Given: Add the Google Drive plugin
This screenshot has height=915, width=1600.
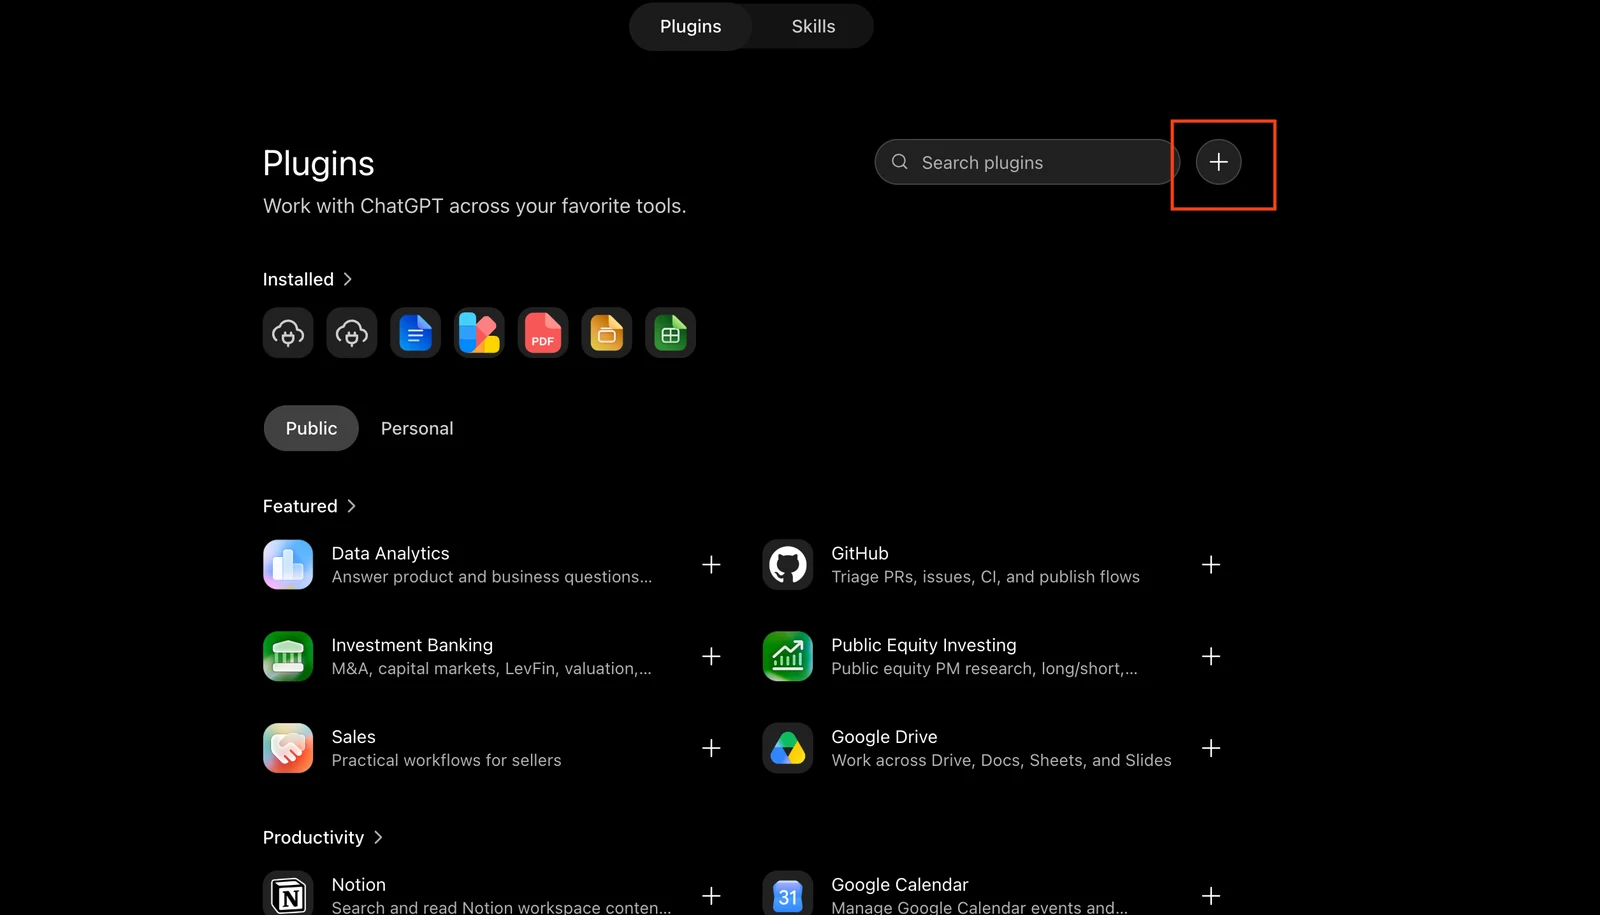Looking at the screenshot, I should pyautogui.click(x=1211, y=749).
